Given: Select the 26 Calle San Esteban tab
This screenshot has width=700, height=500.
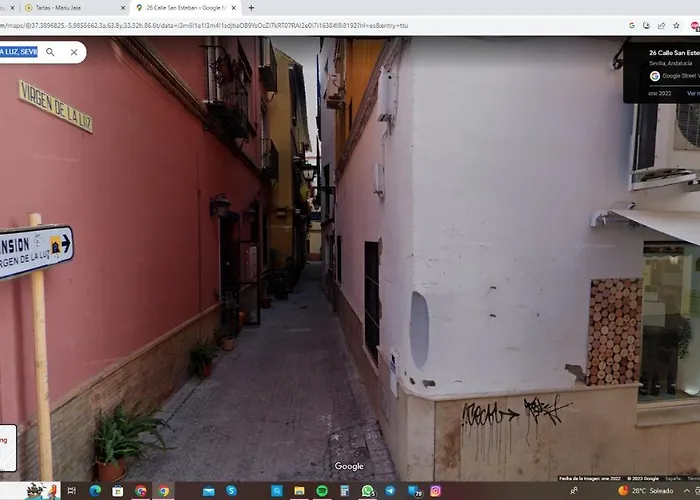Looking at the screenshot, I should click(186, 8).
